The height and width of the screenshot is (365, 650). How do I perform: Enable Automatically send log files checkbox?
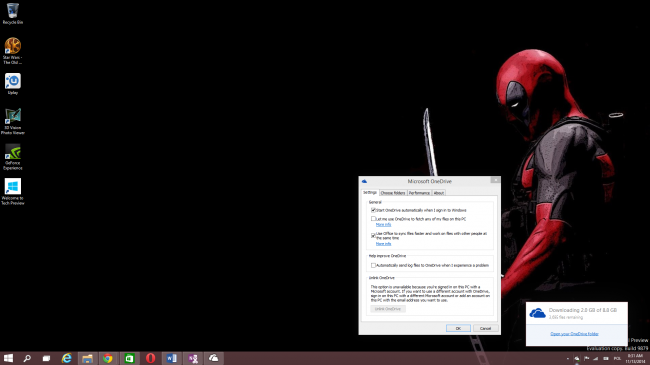pos(373,265)
